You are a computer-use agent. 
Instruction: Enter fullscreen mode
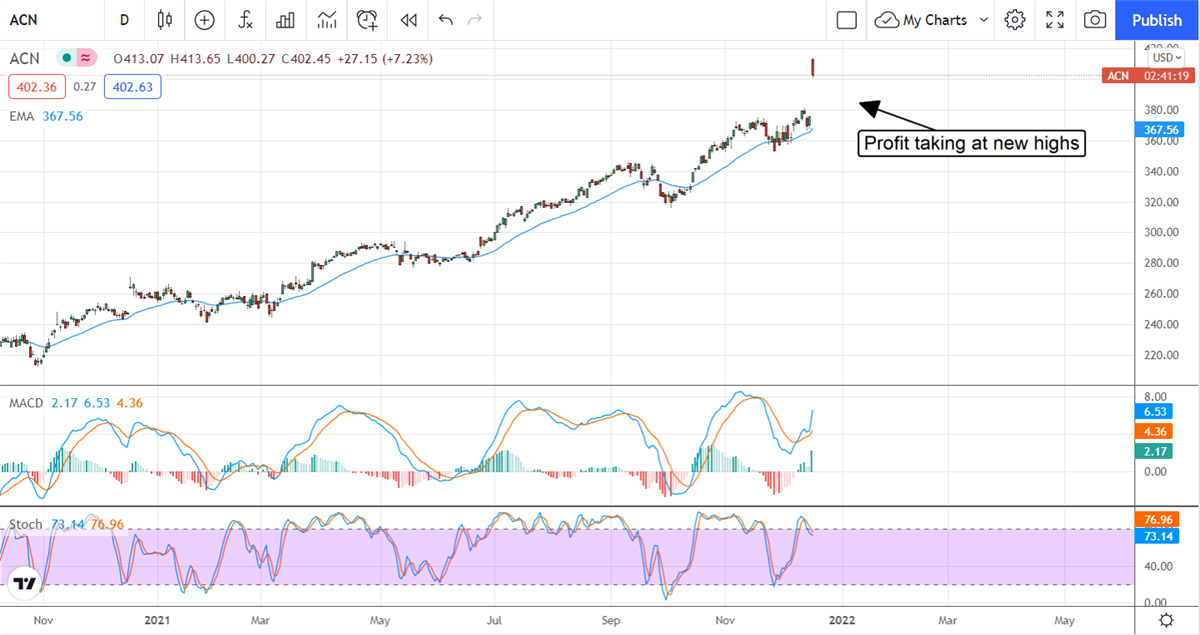1055,19
